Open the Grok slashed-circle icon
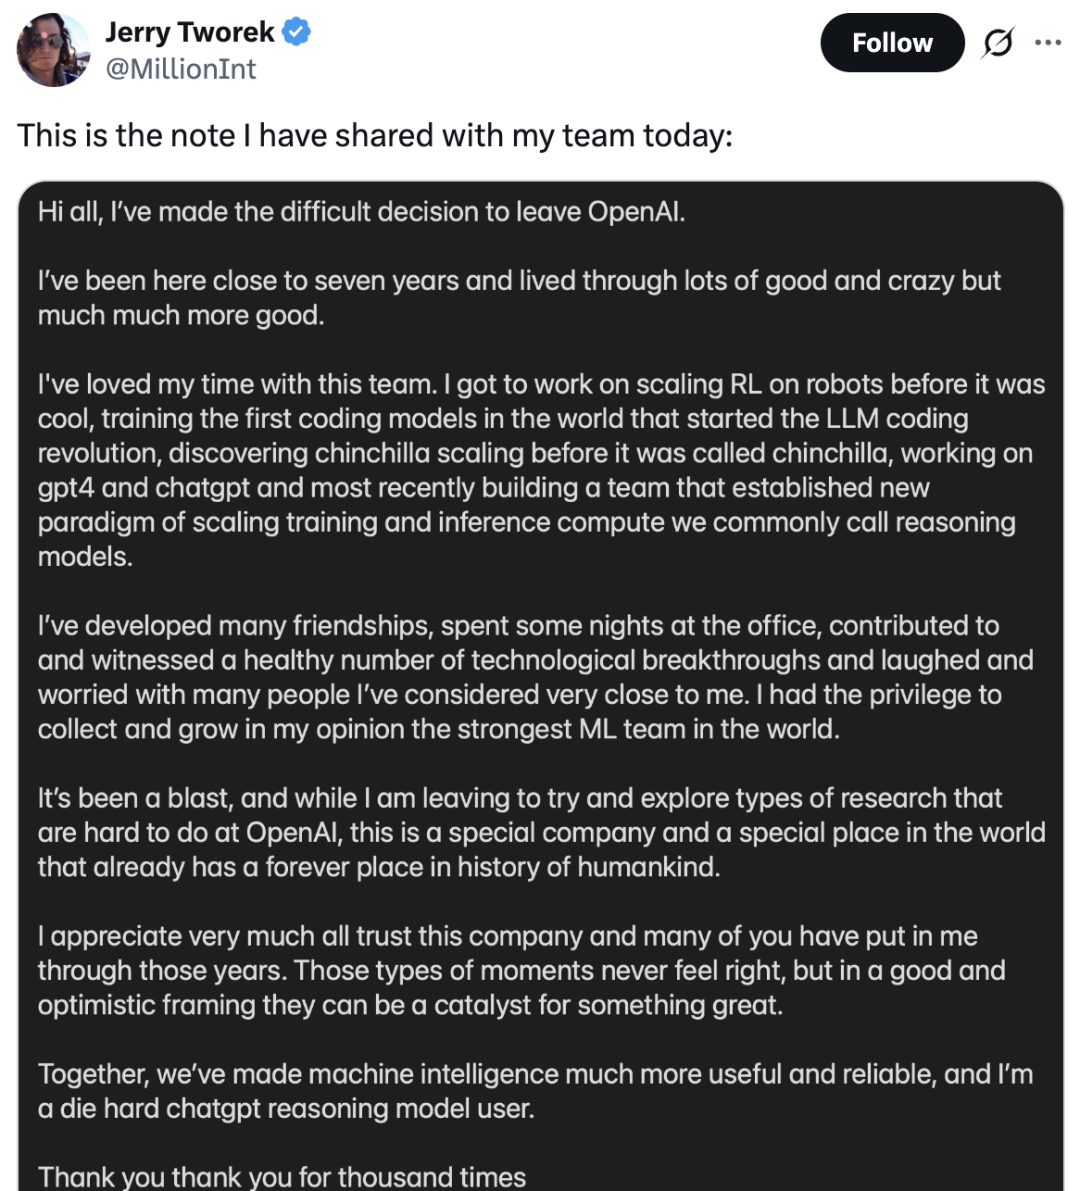Screen dimensions: 1080x1191 997,43
